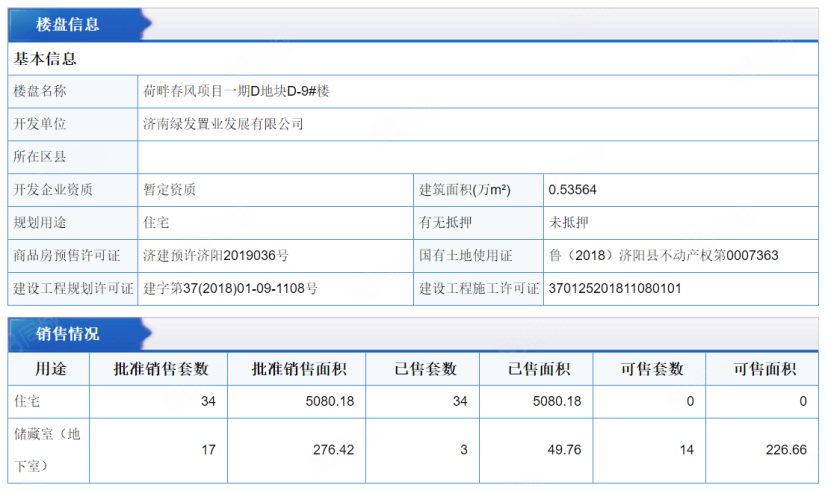Select storage approved units value 17
Viewport: 825px width, 491px height.
[208, 450]
